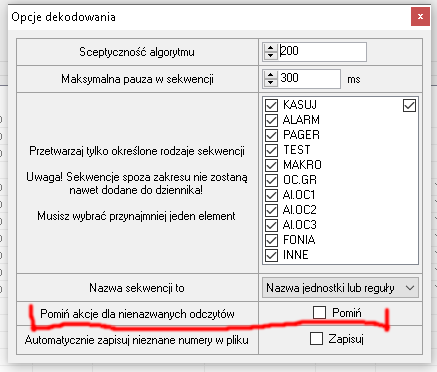Viewport: 437px width, 372px height.
Task: Click the Automatycznie zapisuj nieznane numery label
Action: tap(137, 340)
